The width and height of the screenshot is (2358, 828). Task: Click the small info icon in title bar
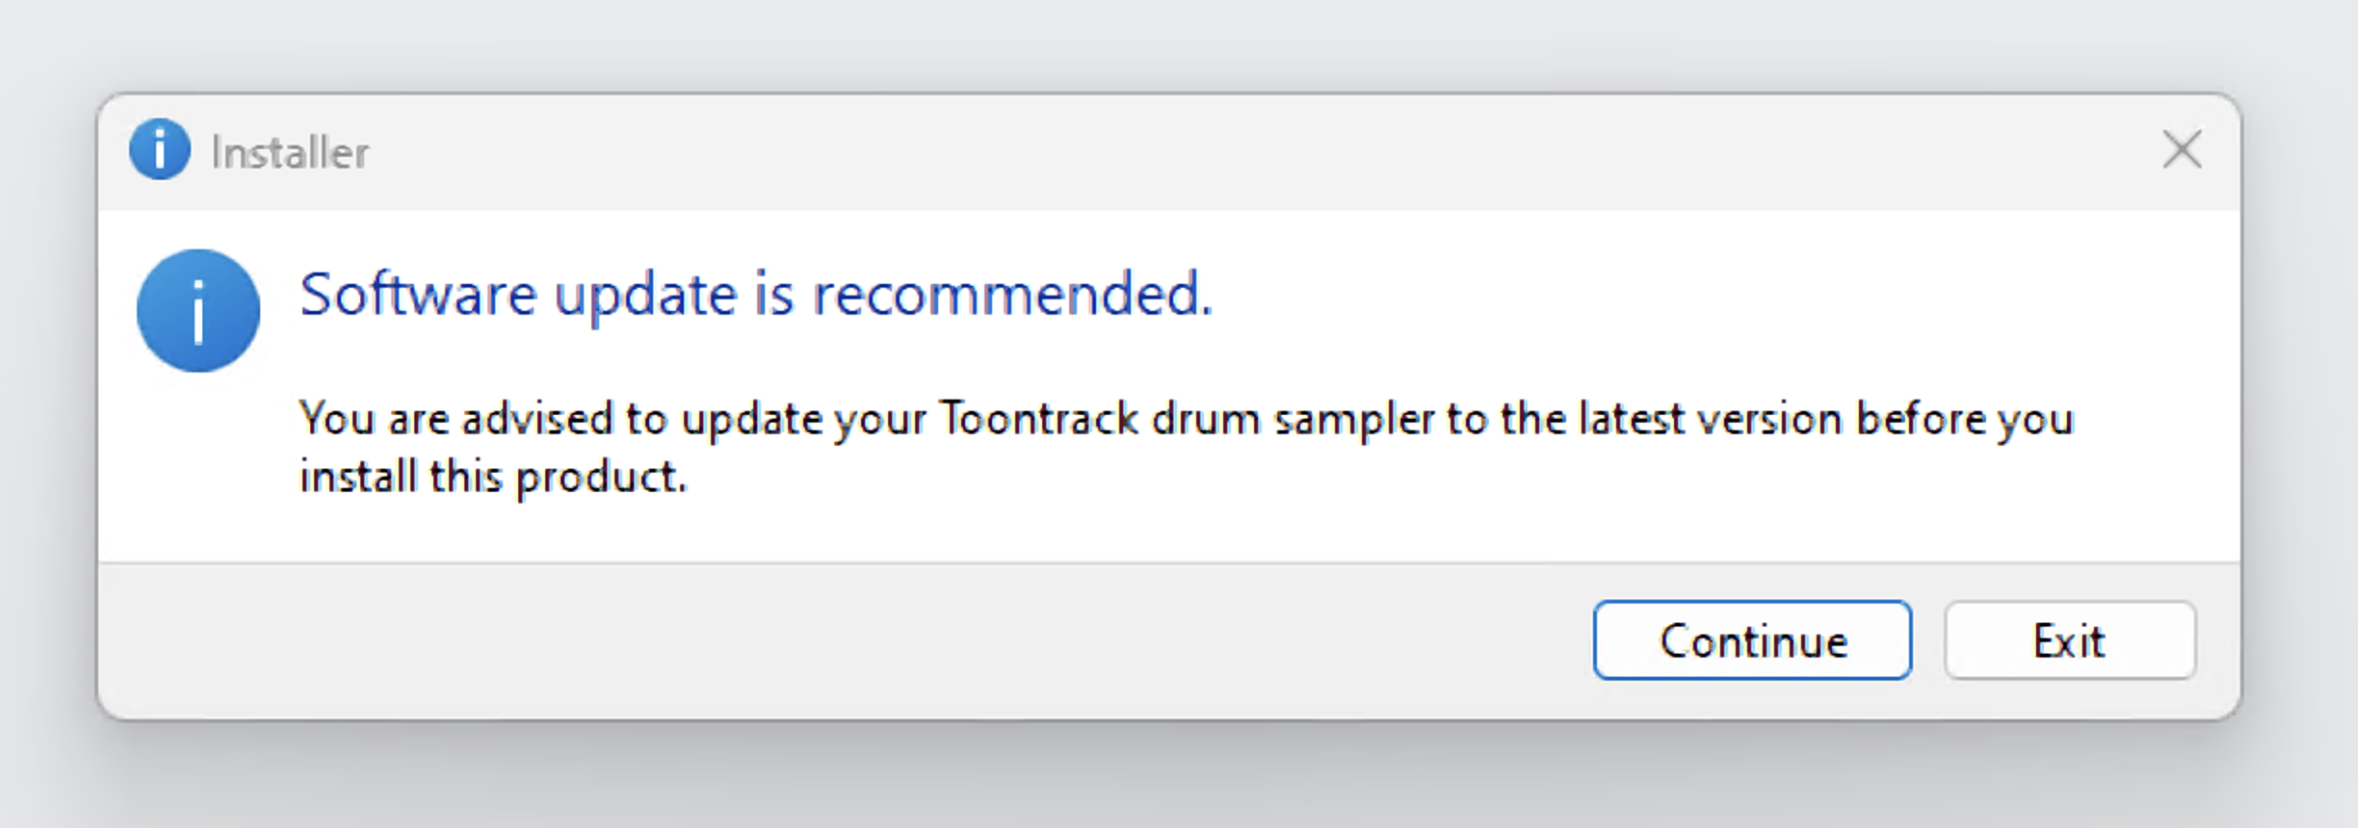pyautogui.click(x=159, y=150)
